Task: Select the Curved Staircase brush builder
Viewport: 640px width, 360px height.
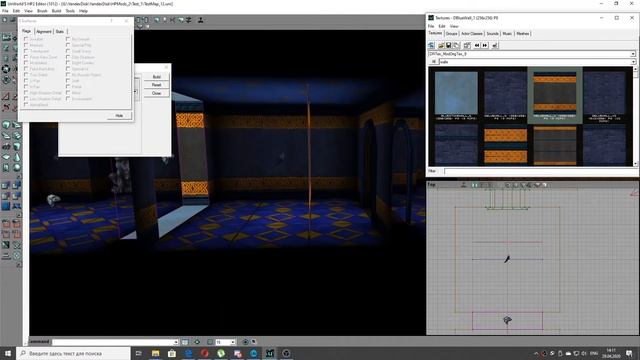Action: 17,124
